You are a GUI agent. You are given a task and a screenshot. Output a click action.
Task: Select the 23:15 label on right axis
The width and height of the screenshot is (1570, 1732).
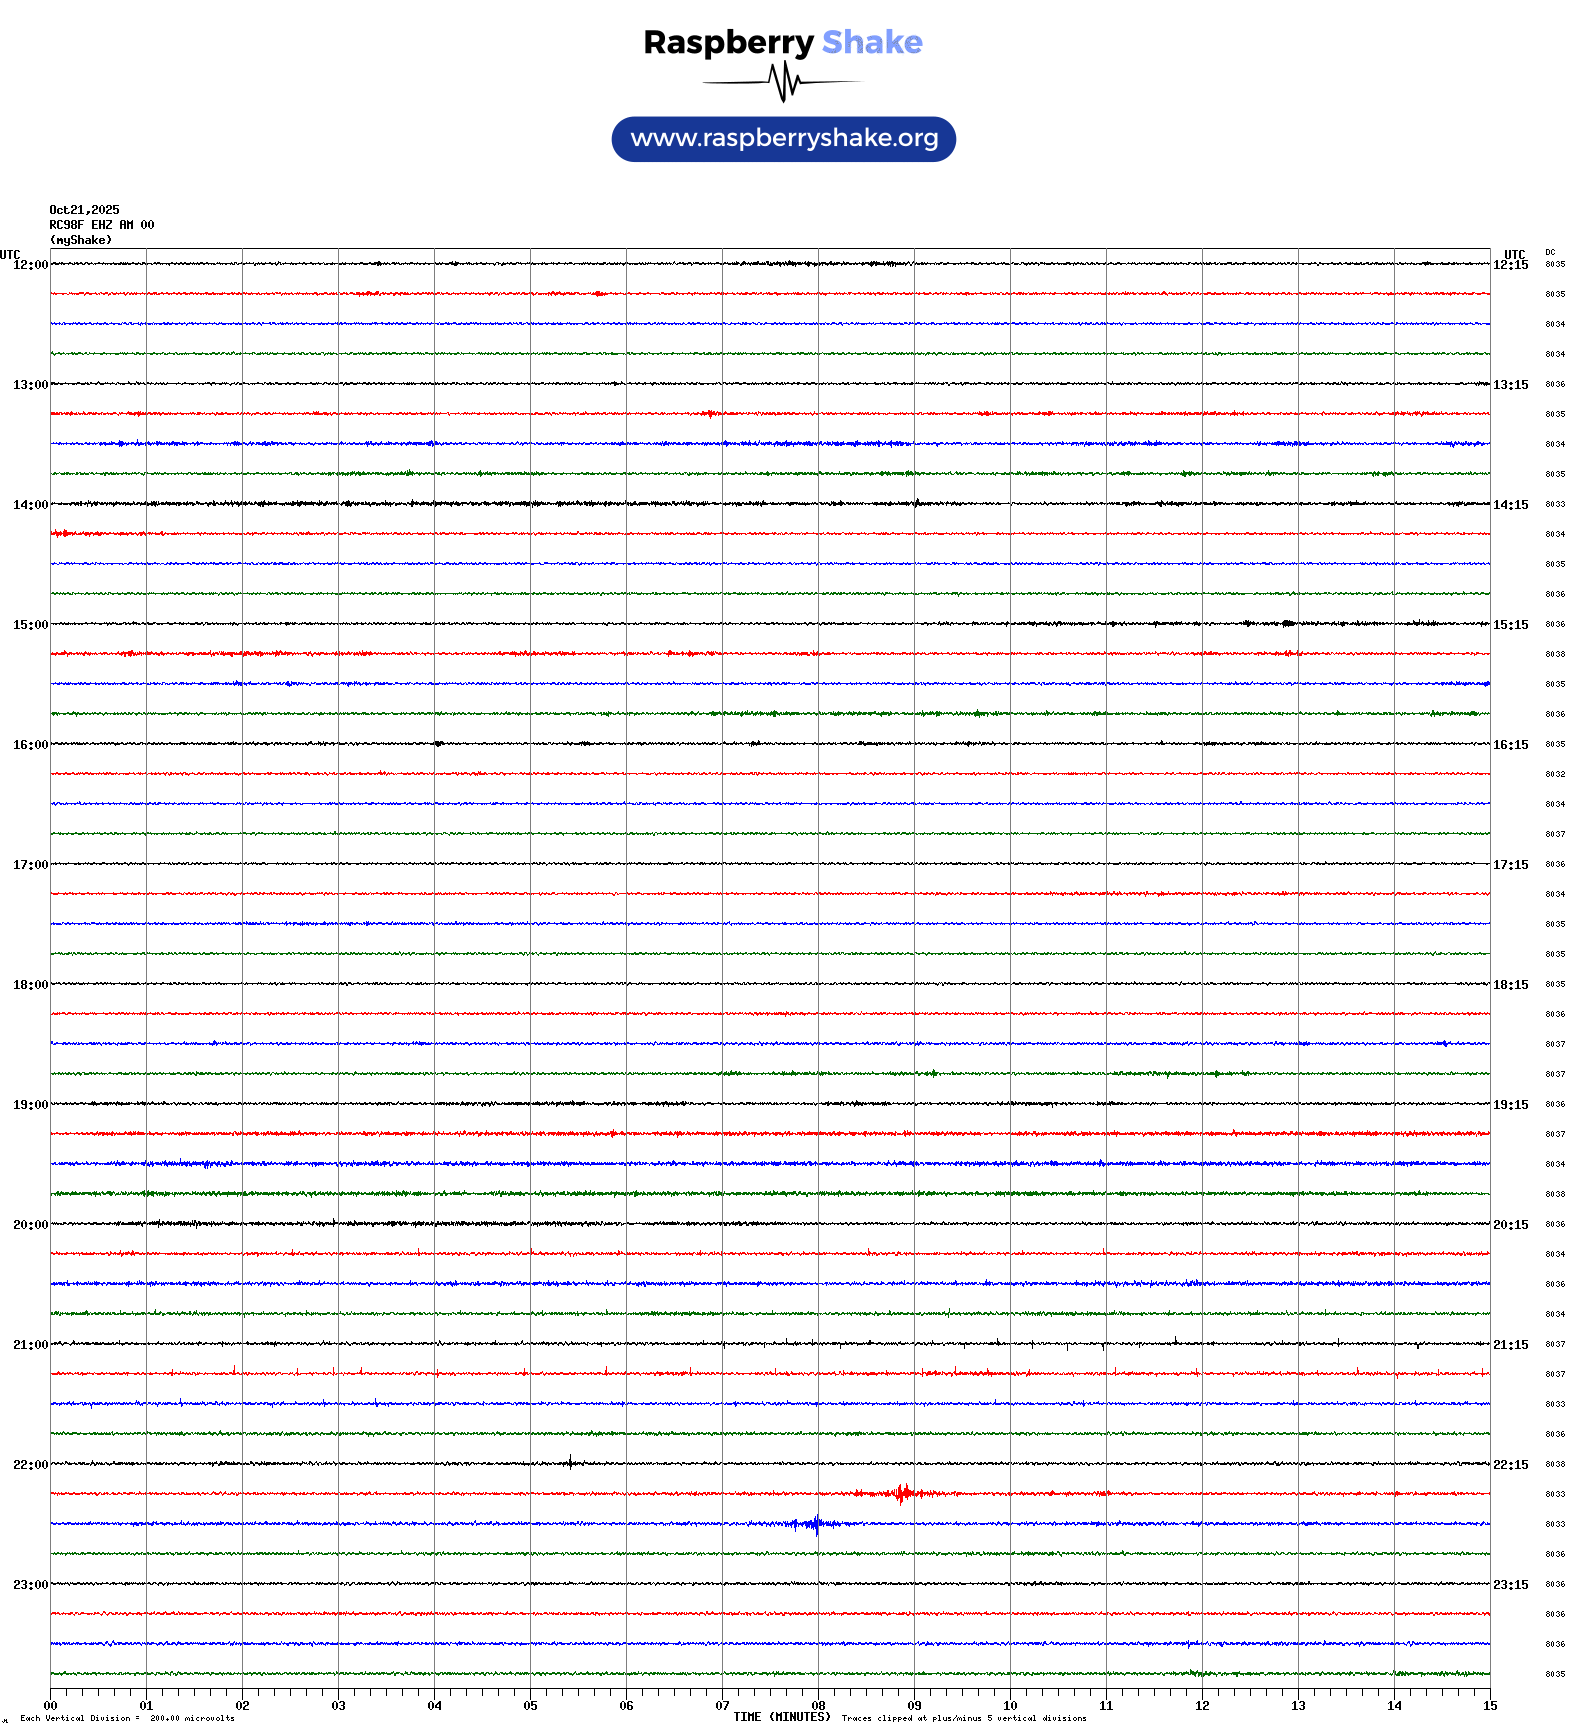point(1510,1585)
